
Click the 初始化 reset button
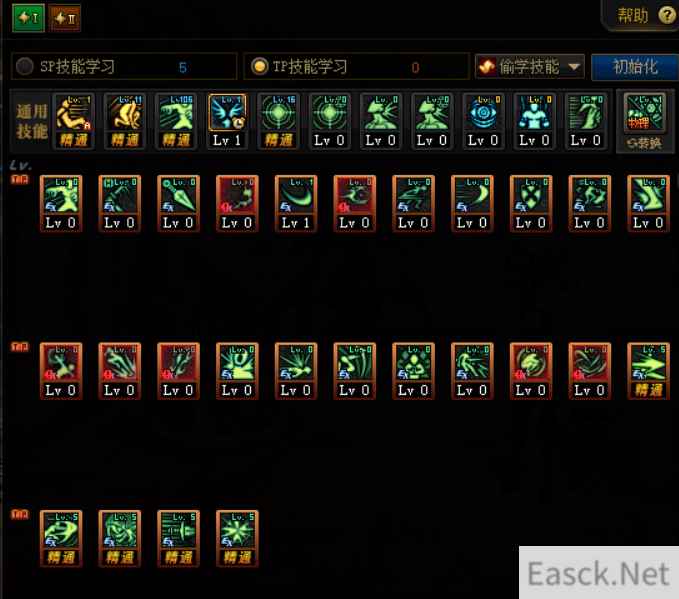click(x=635, y=67)
